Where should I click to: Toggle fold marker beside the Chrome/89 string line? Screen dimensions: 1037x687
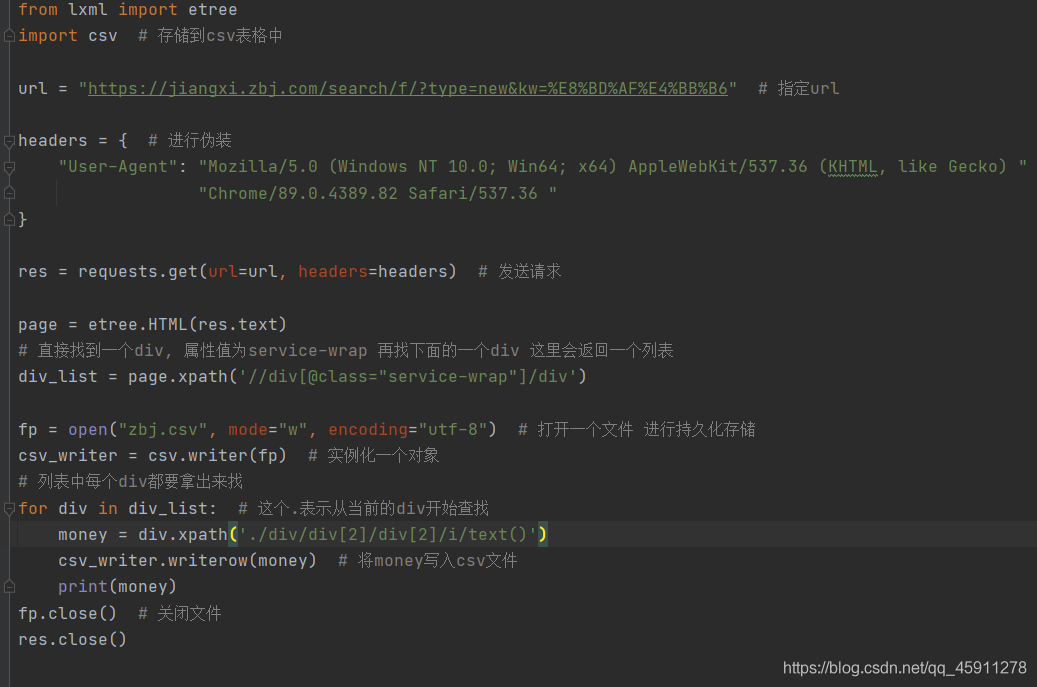point(9,193)
